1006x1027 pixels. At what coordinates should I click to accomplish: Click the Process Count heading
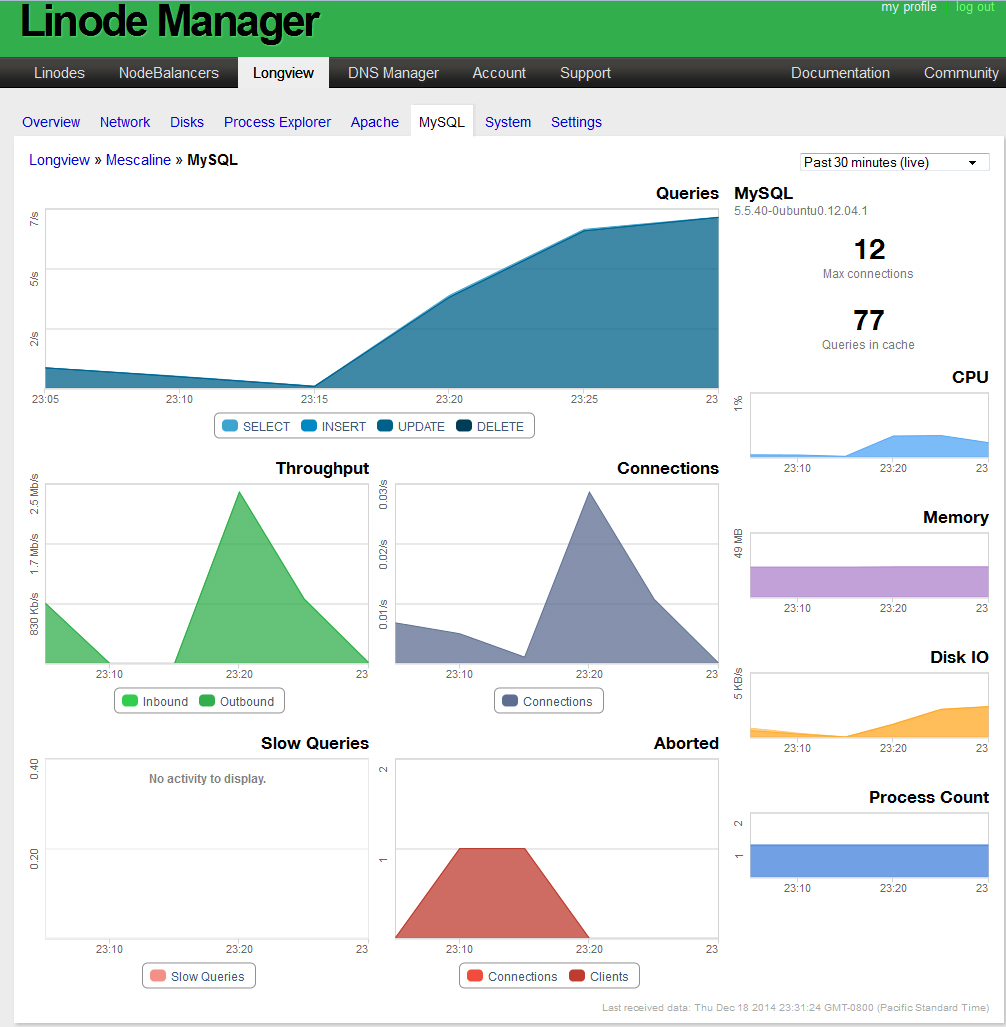coord(929,797)
